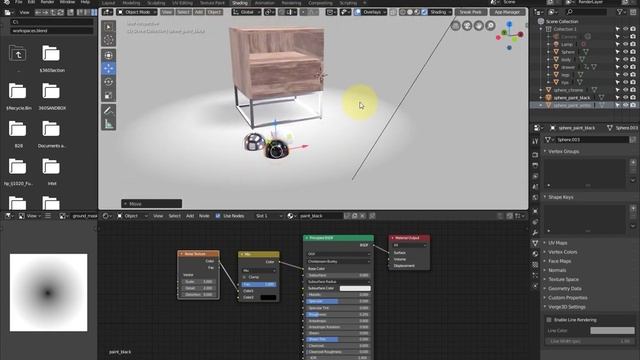The width and height of the screenshot is (640, 360).
Task: Click the App Manager button
Action: [507, 12]
